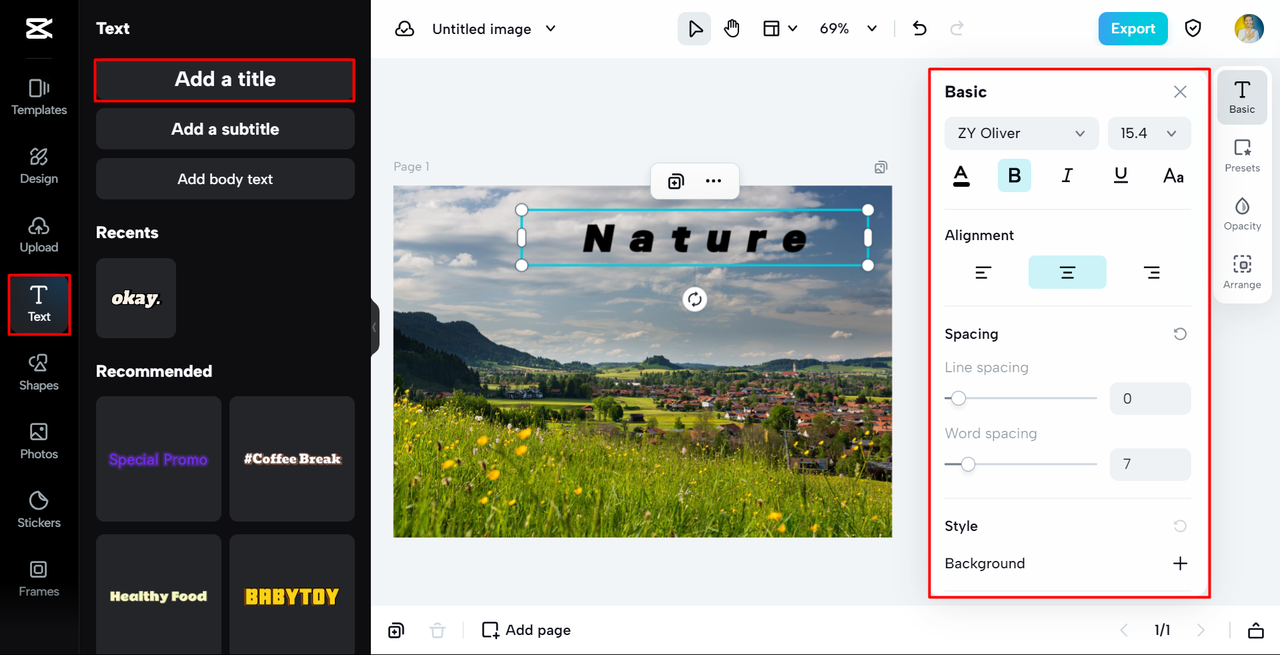Click the Nature text on canvas

[695, 239]
